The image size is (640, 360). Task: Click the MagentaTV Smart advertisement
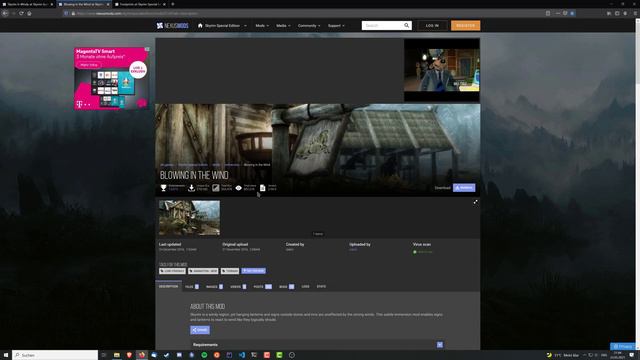[x=111, y=78]
